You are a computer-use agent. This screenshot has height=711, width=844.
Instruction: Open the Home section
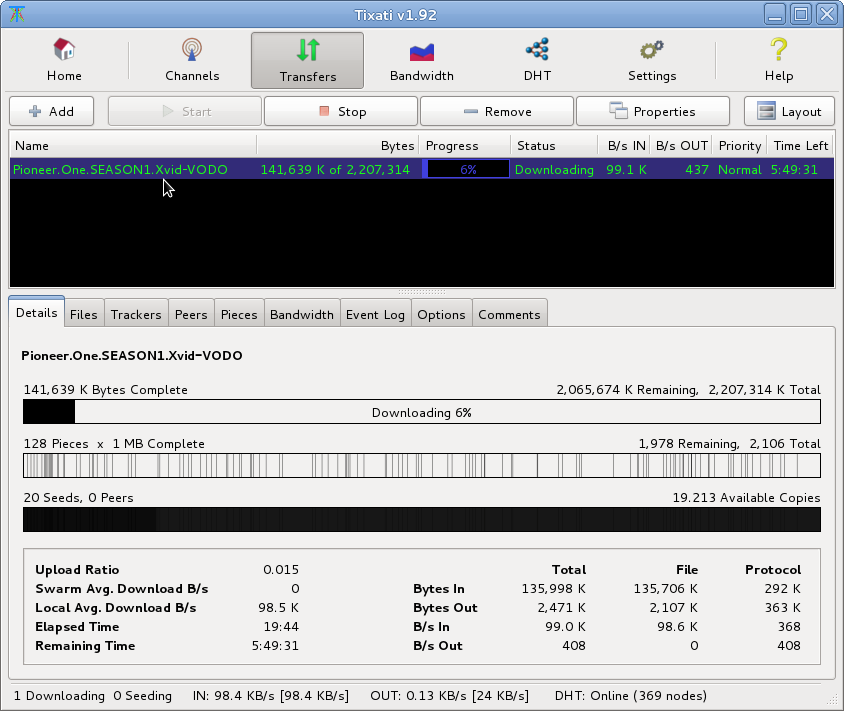[x=64, y=60]
